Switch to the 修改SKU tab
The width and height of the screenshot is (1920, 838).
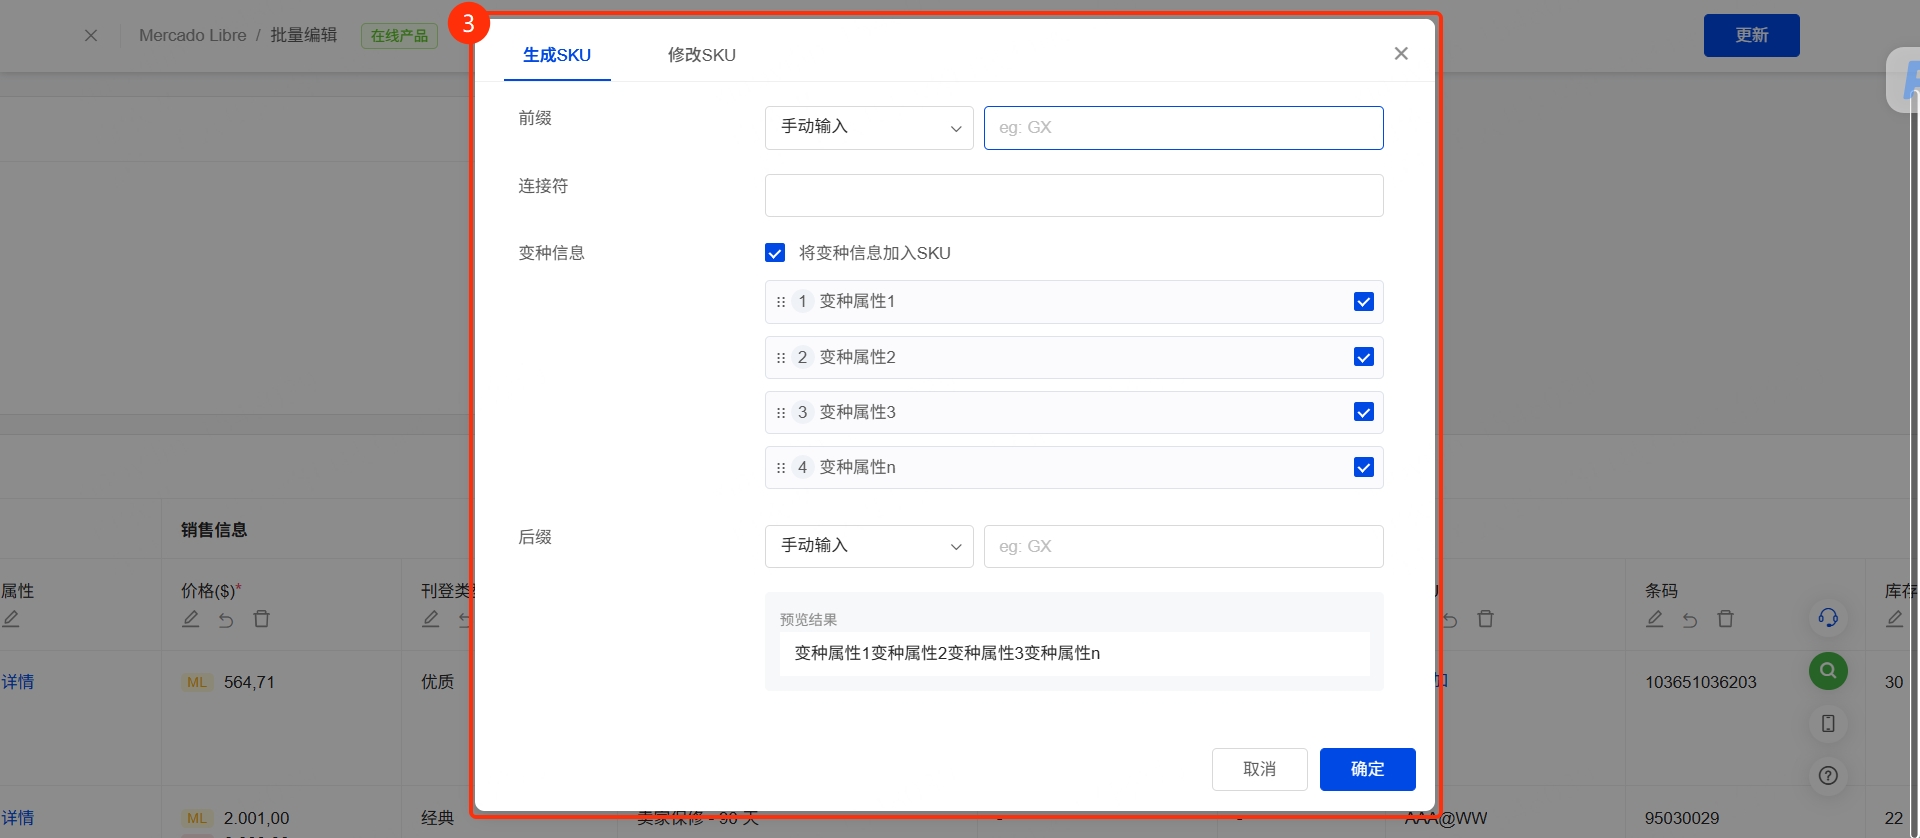(x=702, y=55)
